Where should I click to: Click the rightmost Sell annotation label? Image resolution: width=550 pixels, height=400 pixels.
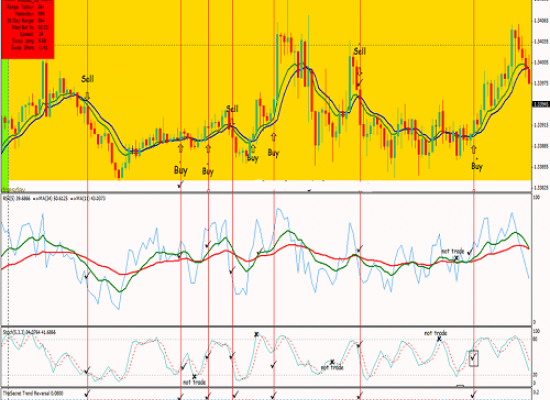(x=360, y=52)
